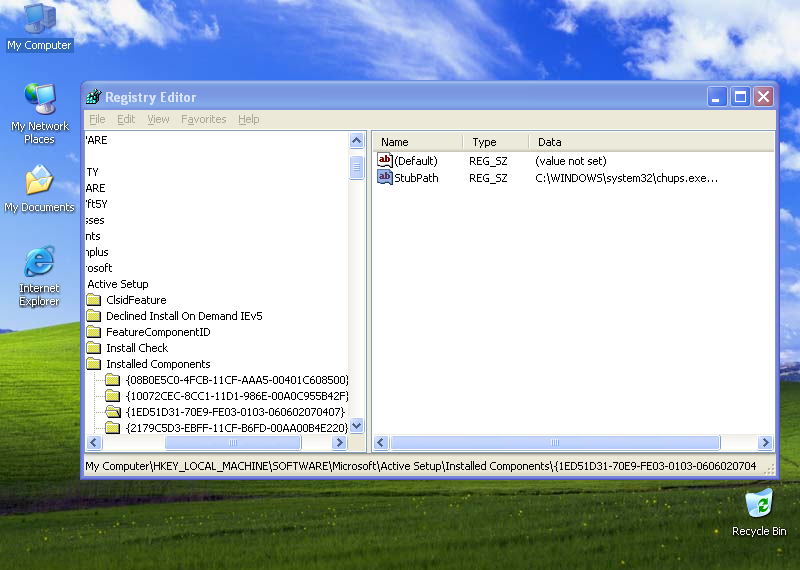Click the window resize grip corner
This screenshot has height=570, width=800.
(x=768, y=469)
